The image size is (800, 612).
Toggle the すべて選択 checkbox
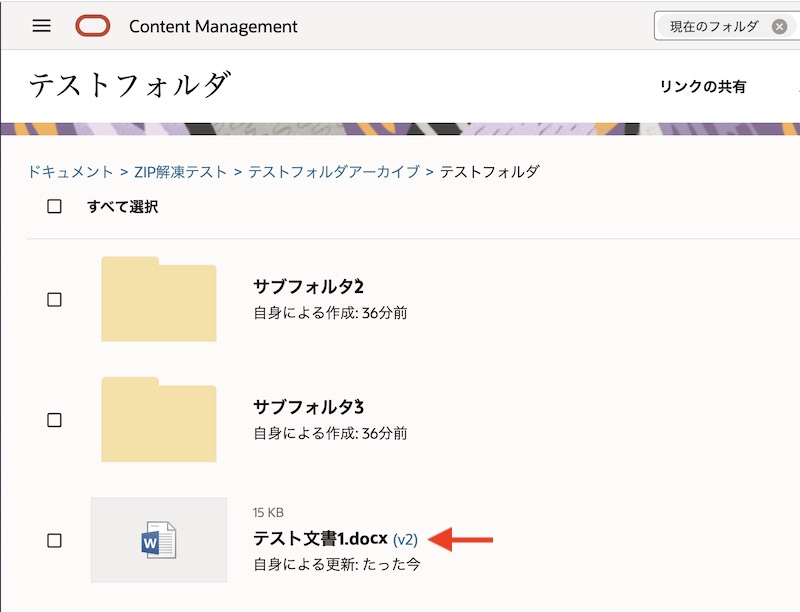click(55, 207)
